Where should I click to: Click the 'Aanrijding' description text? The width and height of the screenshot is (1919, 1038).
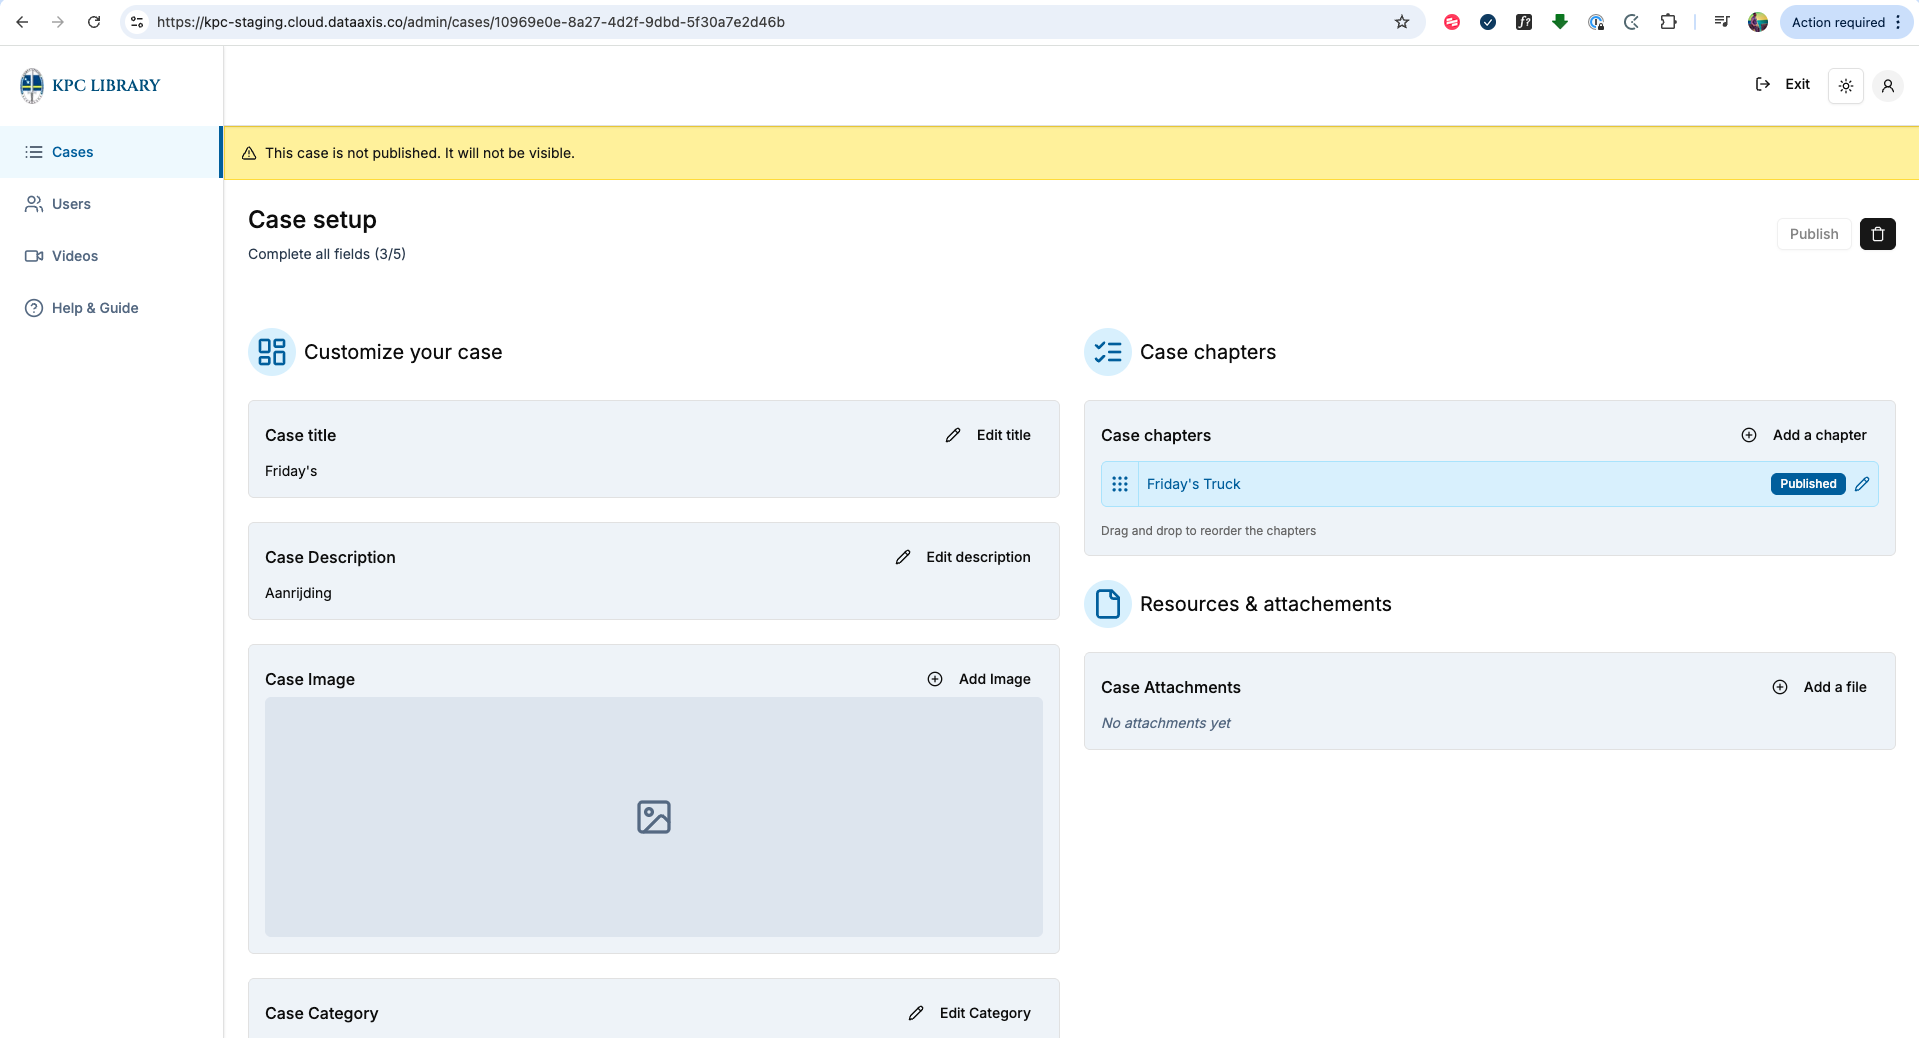coord(298,593)
